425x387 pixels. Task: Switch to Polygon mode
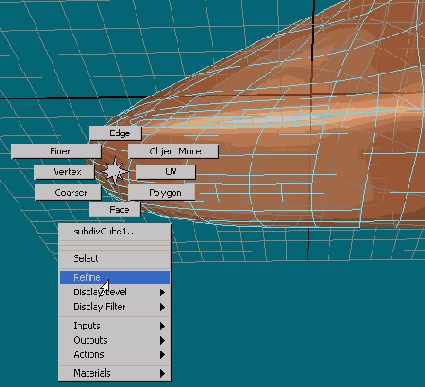click(x=162, y=192)
